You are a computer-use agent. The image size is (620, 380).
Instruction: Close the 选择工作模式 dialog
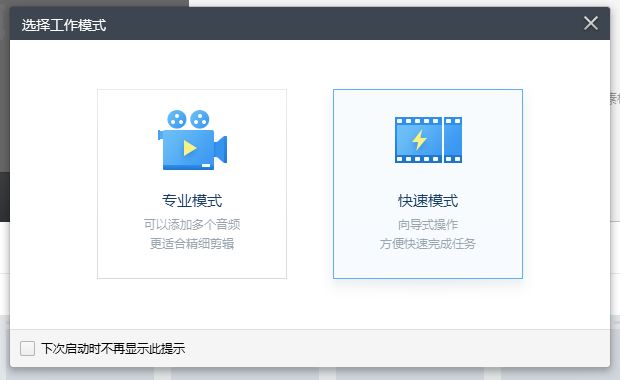click(x=591, y=23)
